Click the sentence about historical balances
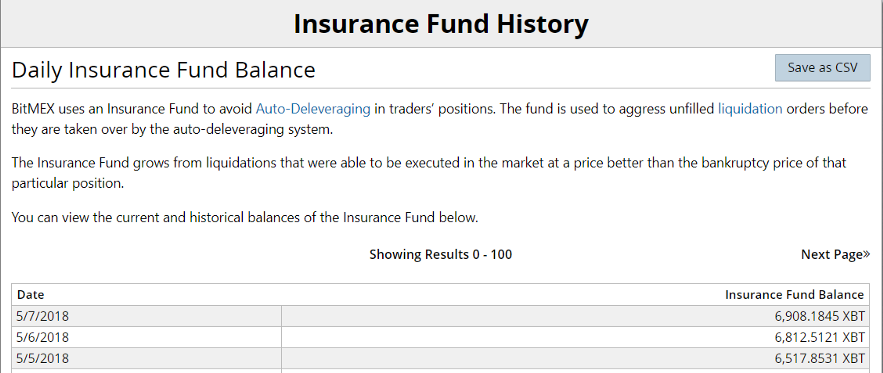 245,217
